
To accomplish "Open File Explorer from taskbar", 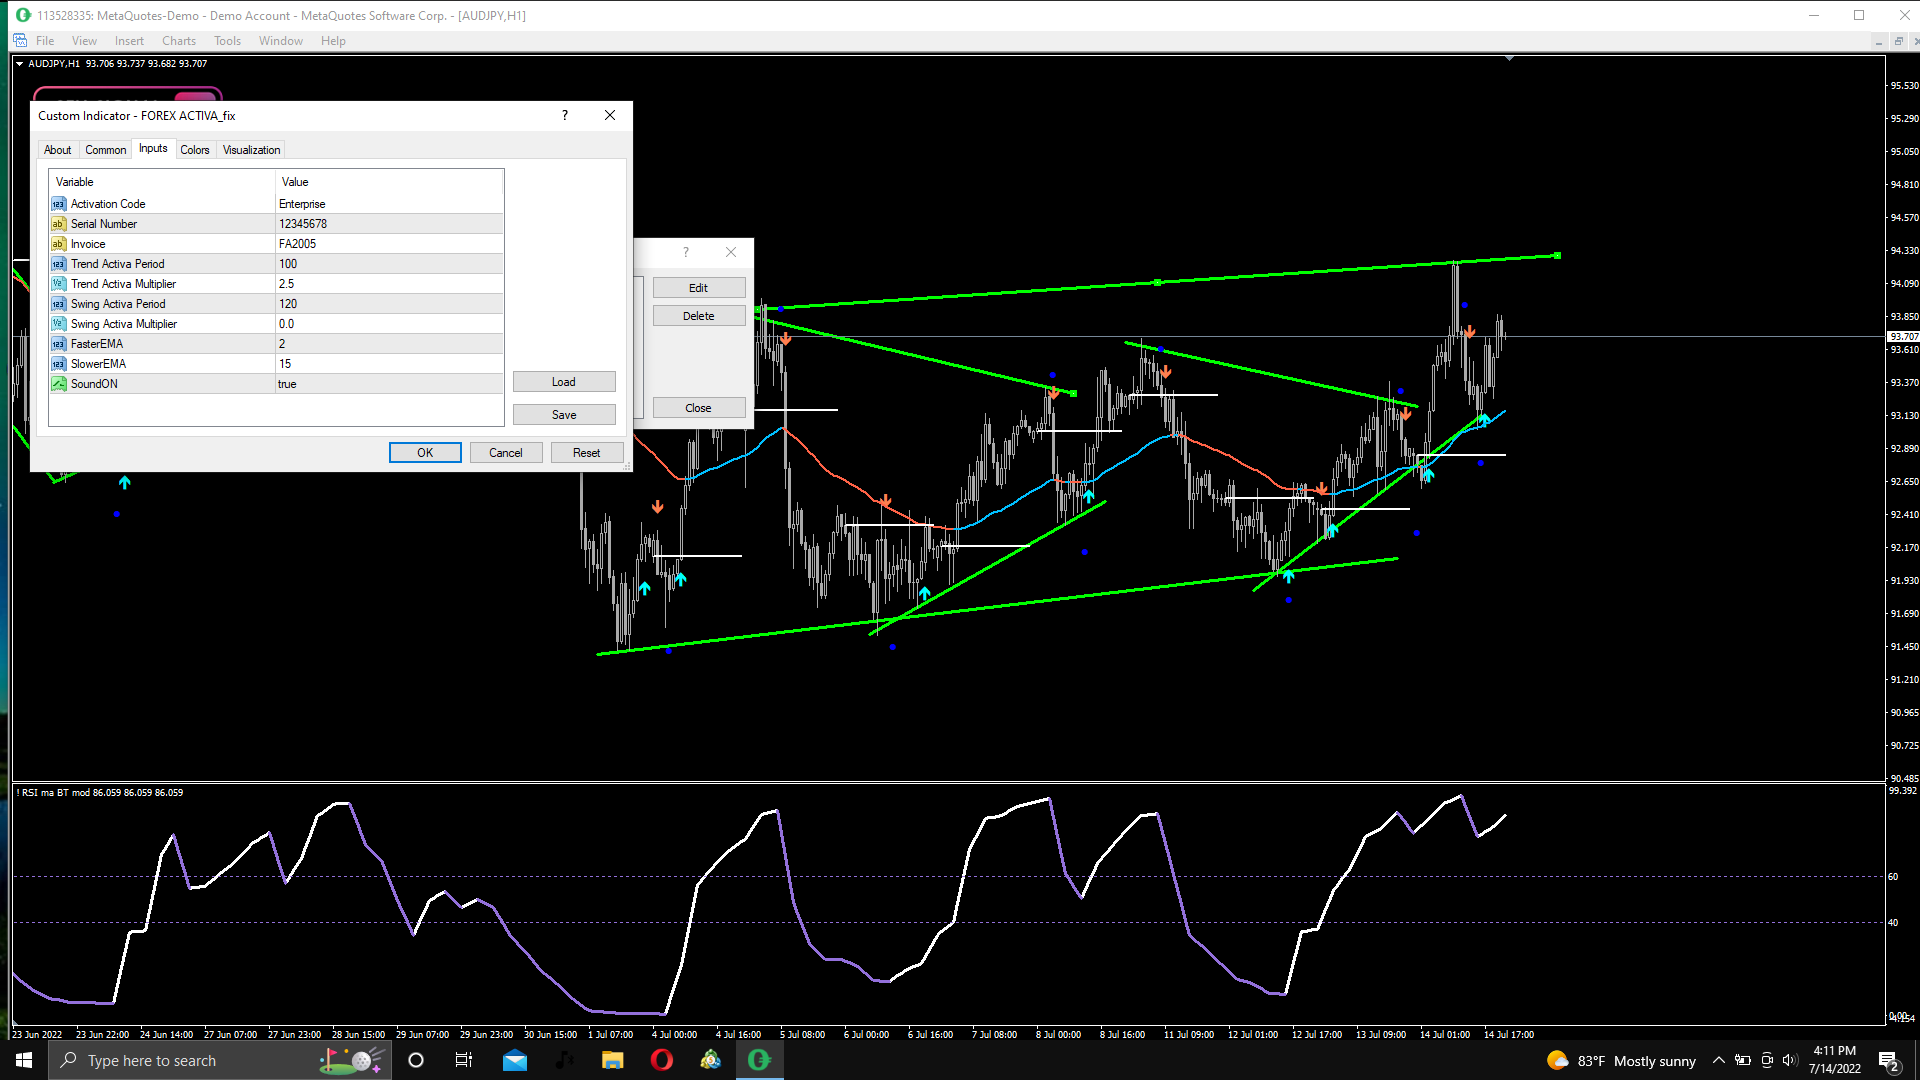I will [x=612, y=1060].
